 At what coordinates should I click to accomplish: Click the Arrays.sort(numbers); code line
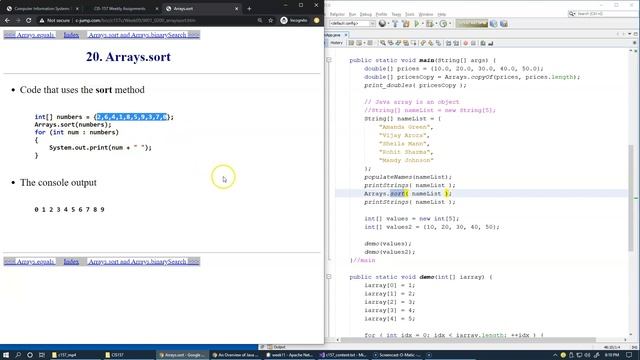click(x=73, y=124)
